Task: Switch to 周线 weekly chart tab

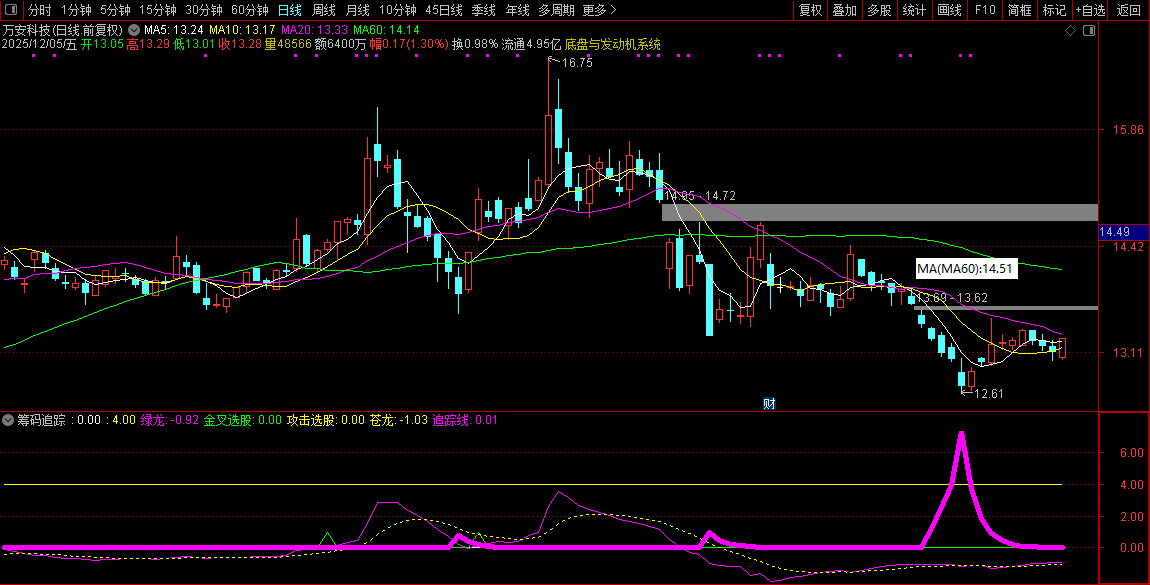Action: pyautogui.click(x=323, y=10)
